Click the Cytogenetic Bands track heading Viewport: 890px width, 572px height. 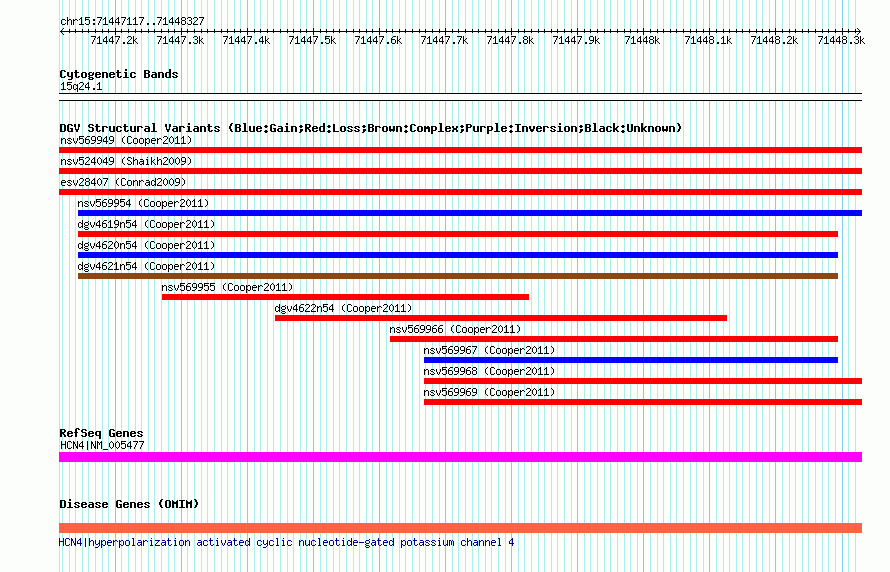119,74
